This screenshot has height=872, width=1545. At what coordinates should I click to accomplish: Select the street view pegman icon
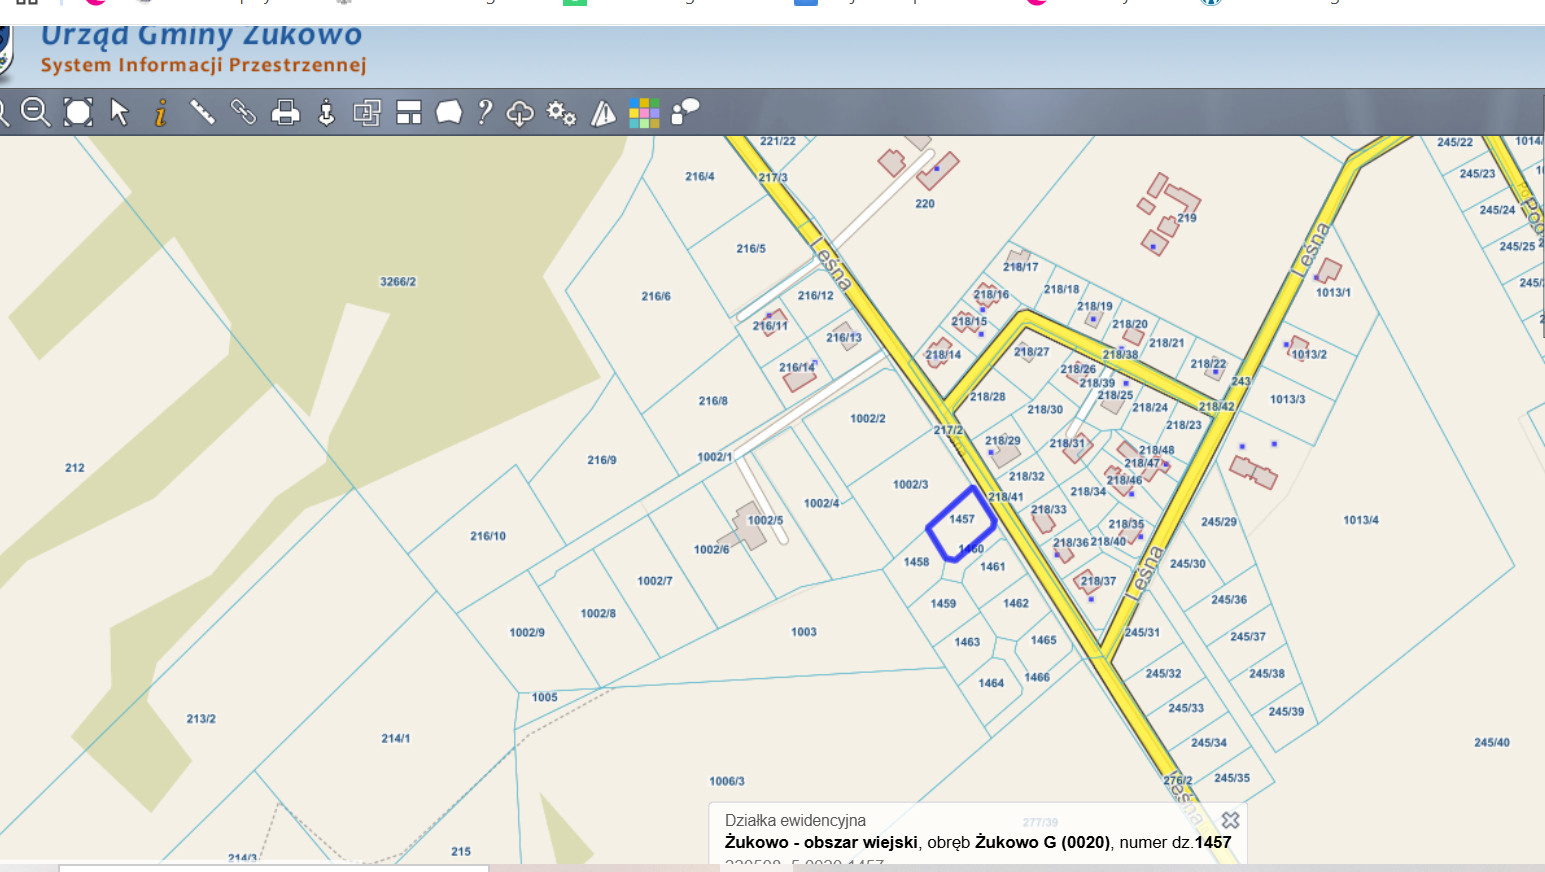coord(326,112)
